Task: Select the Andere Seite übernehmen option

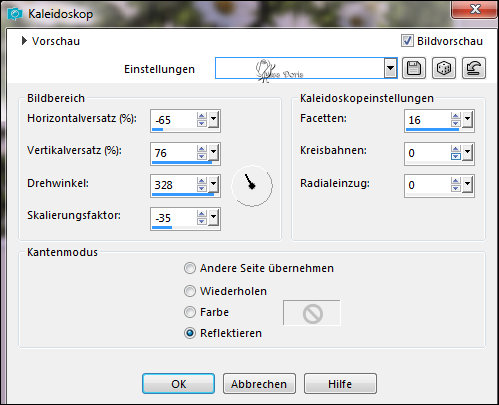Action: pos(190,268)
